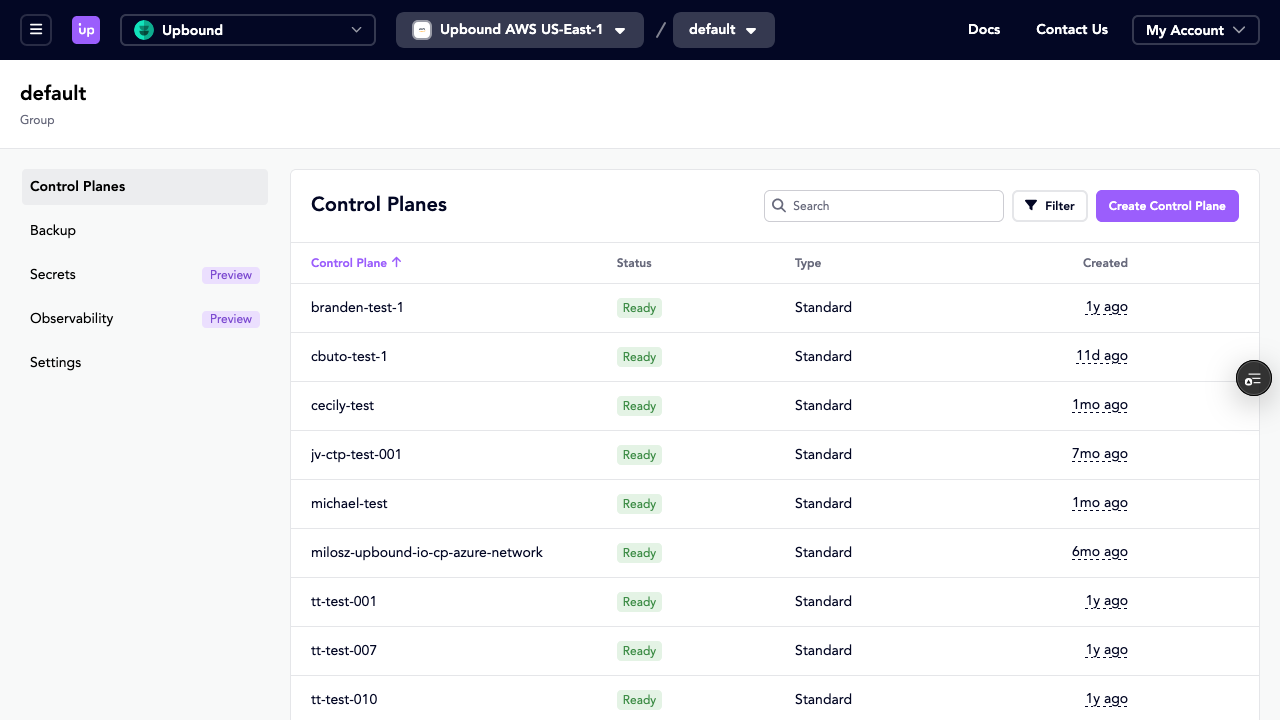Open the Settings section in the sidebar

(x=55, y=362)
